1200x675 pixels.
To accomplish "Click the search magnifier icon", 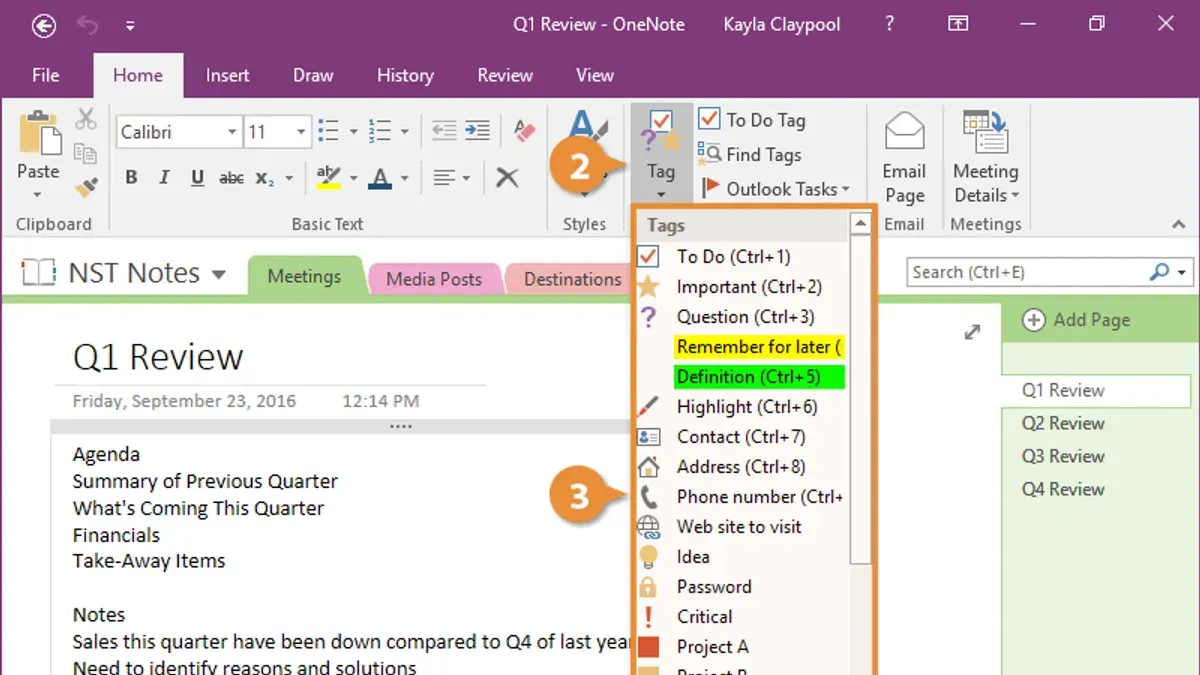I will click(1160, 272).
